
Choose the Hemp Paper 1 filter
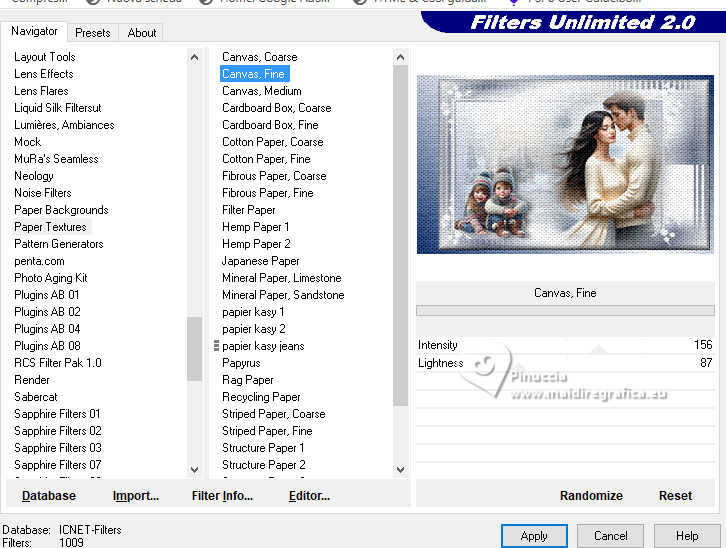coord(256,227)
